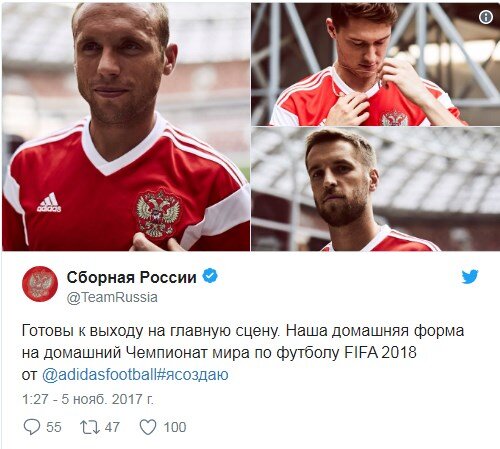
Task: Open the tweet timestamp 5 нояб. 2017
Action: [x=88, y=399]
